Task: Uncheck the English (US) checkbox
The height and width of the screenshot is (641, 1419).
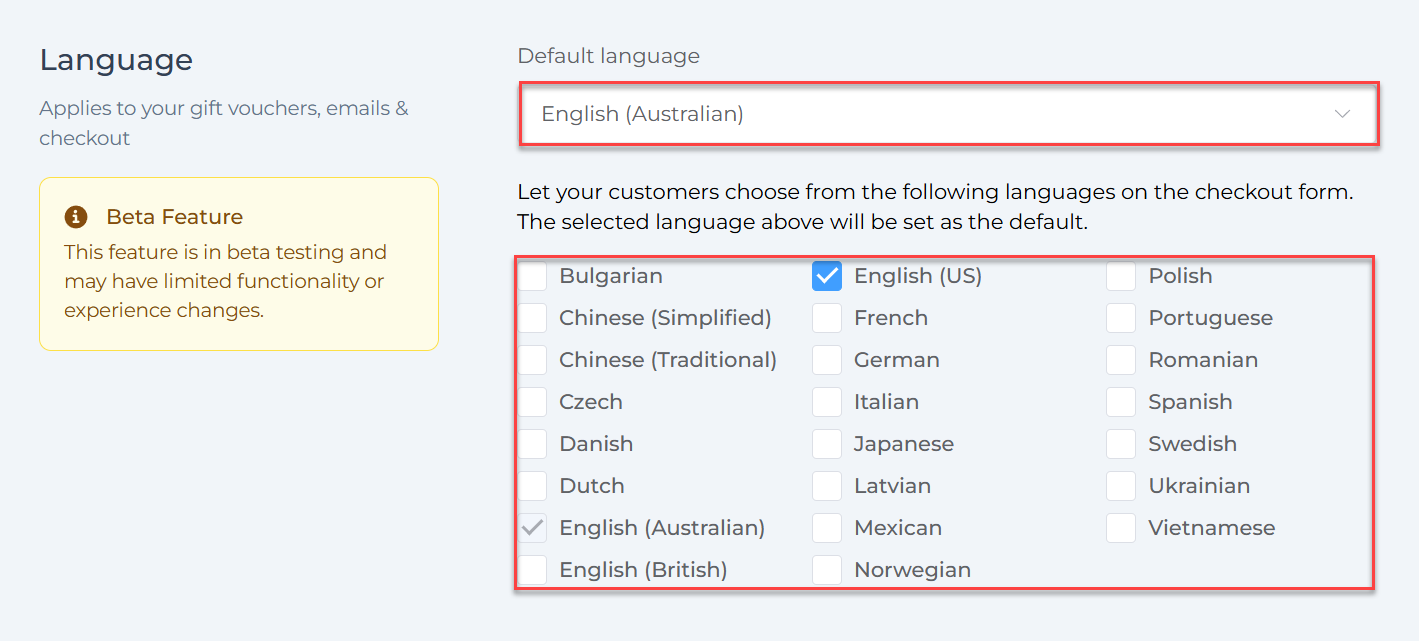Action: click(x=827, y=276)
